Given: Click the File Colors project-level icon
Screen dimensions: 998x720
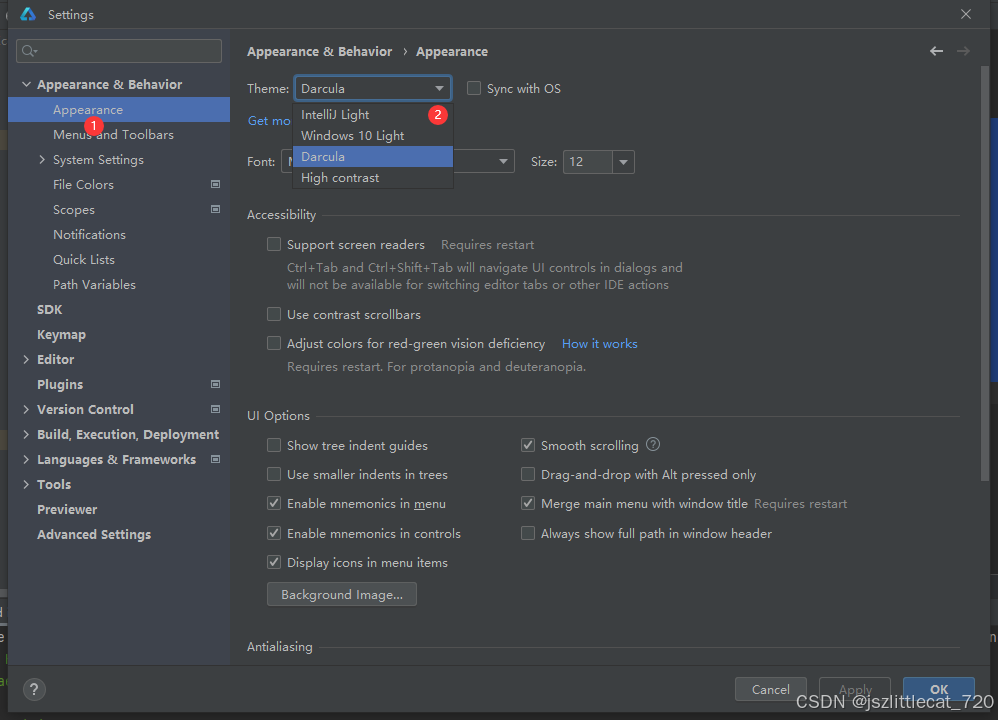Looking at the screenshot, I should (215, 184).
